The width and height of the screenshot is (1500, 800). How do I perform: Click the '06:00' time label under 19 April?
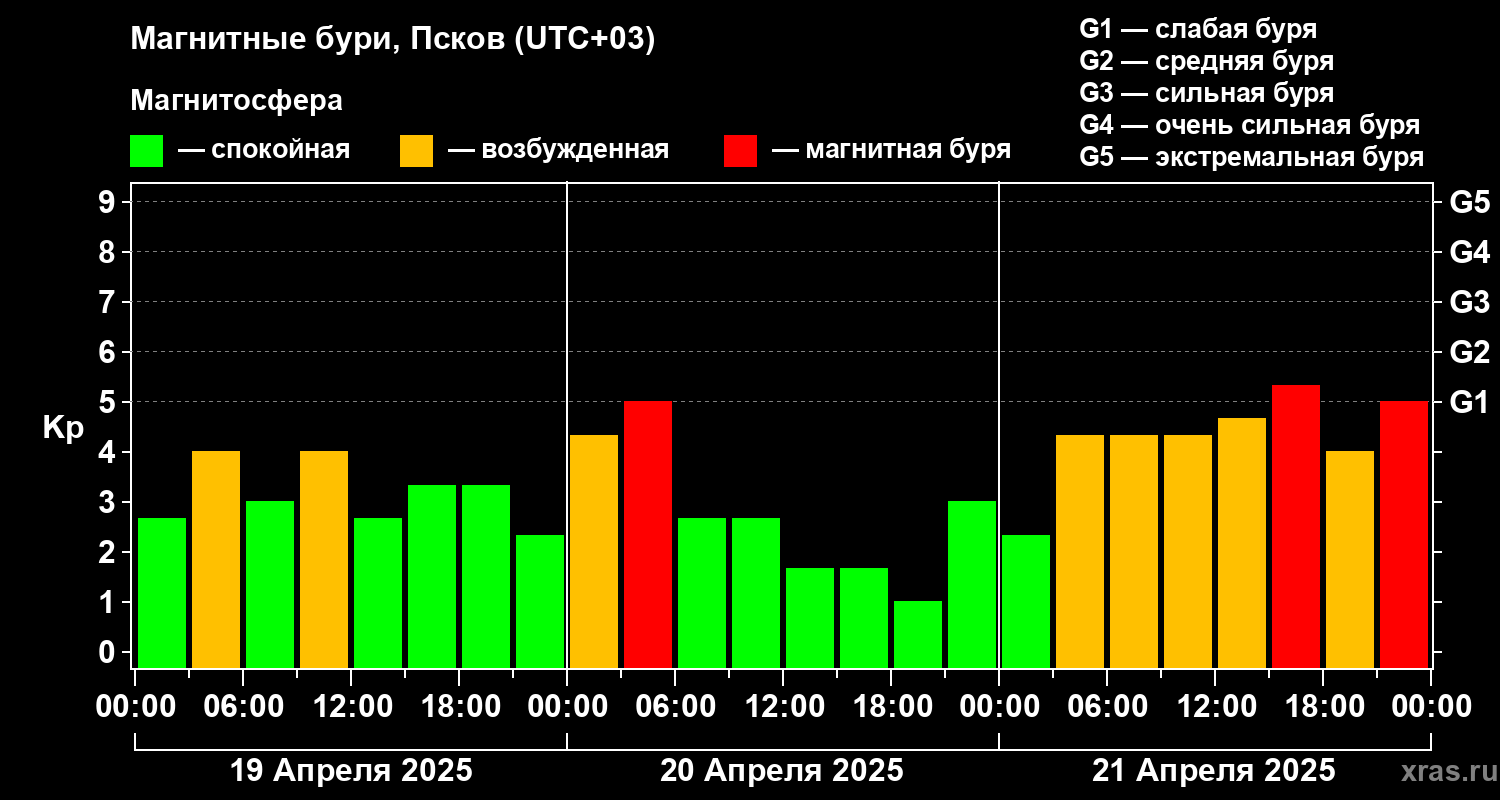tap(243, 707)
